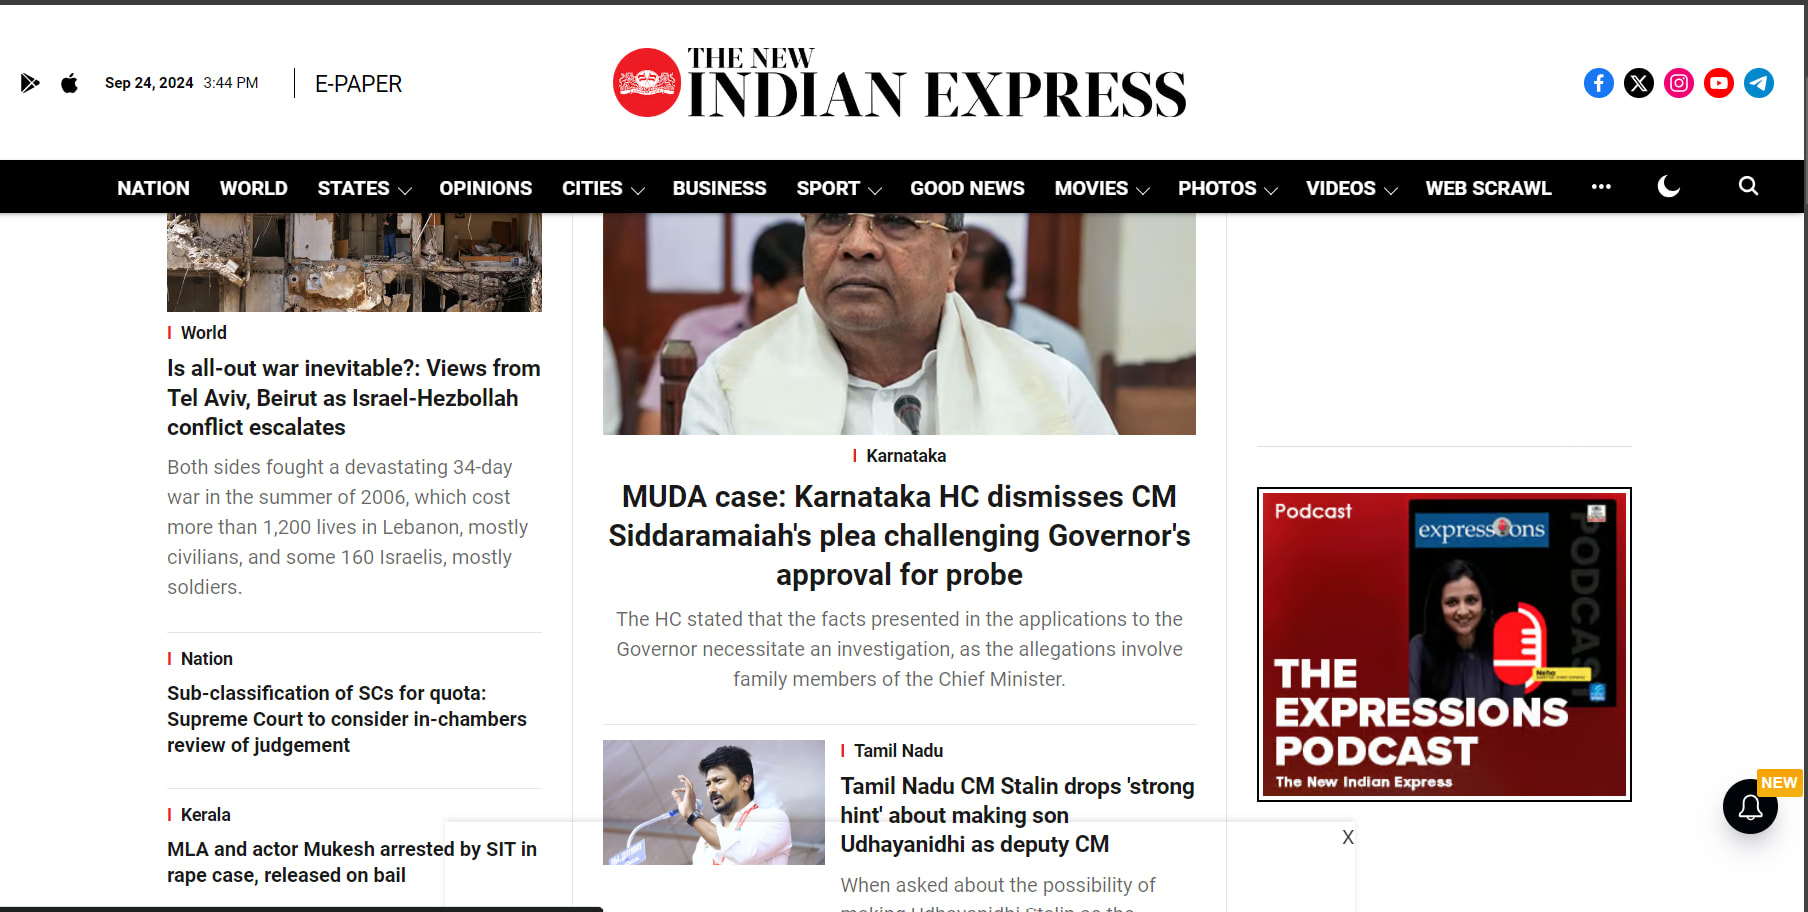1808x912 pixels.
Task: Close the bottom overlay with X
Action: click(1348, 838)
